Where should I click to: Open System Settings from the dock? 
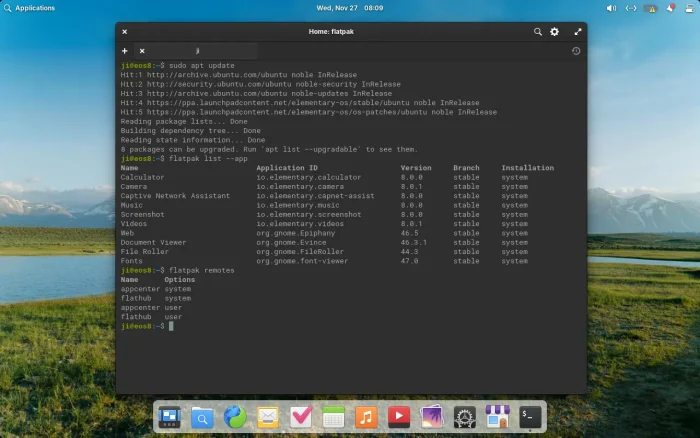pyautogui.click(x=465, y=417)
